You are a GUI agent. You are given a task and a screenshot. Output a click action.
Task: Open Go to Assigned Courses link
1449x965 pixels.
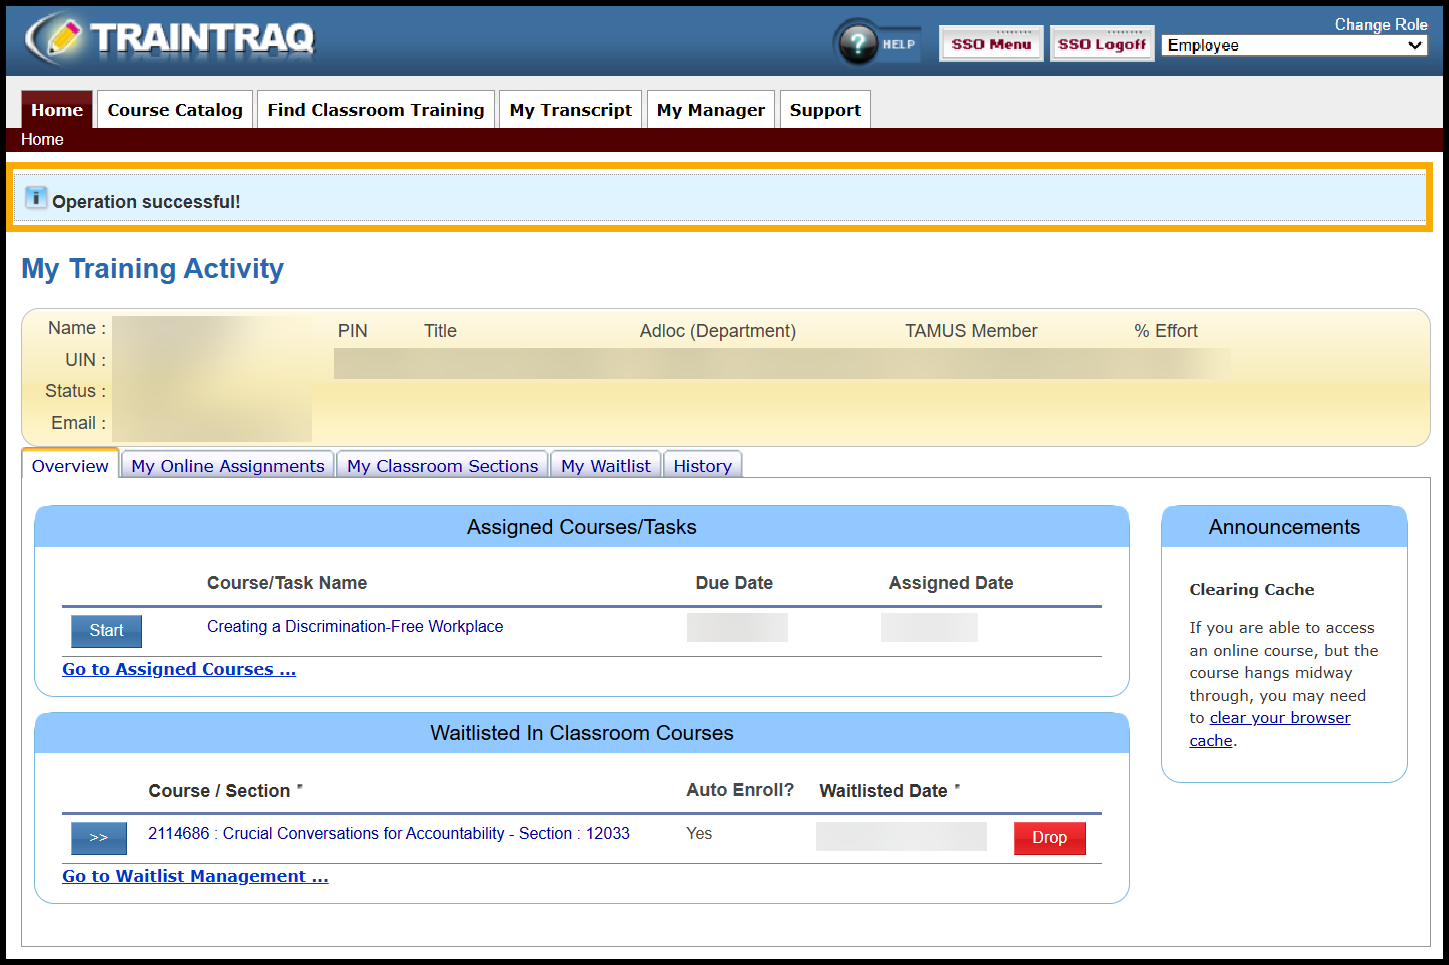(x=179, y=669)
